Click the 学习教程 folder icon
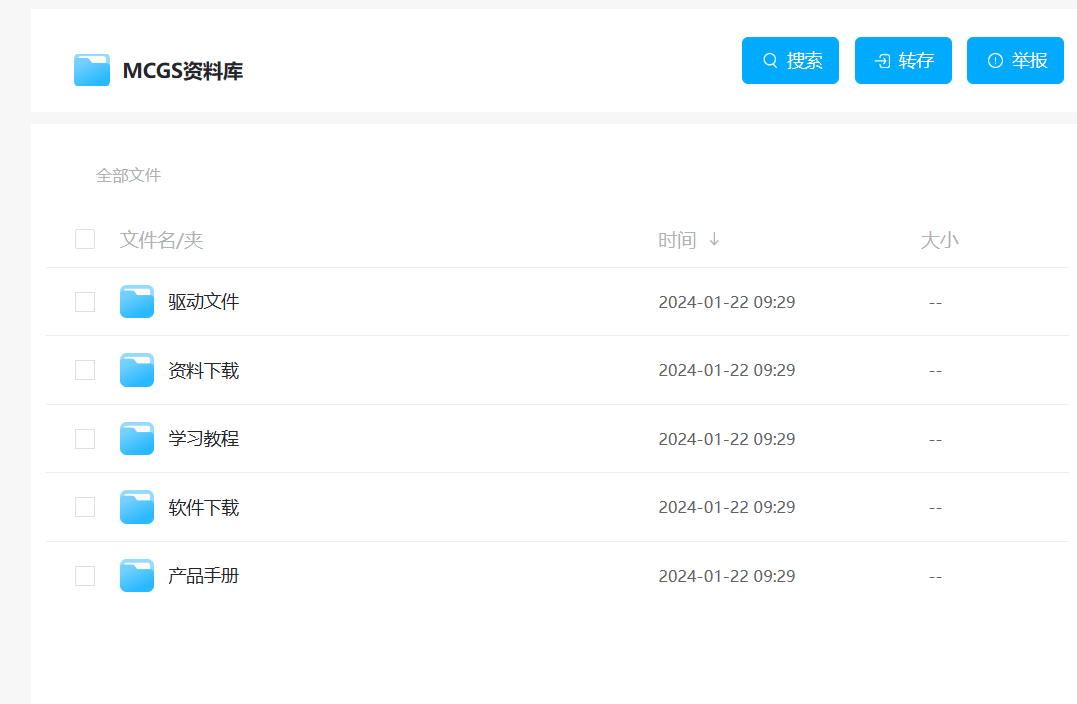The width and height of the screenshot is (1077, 704). click(x=137, y=439)
